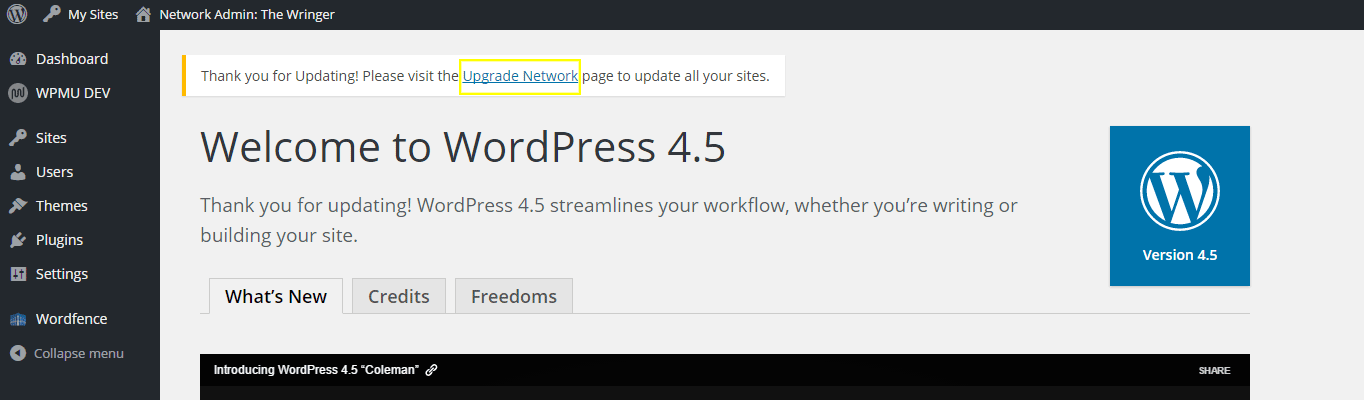Click the video SHARE button
Viewport: 1364px width, 400px height.
(1214, 370)
